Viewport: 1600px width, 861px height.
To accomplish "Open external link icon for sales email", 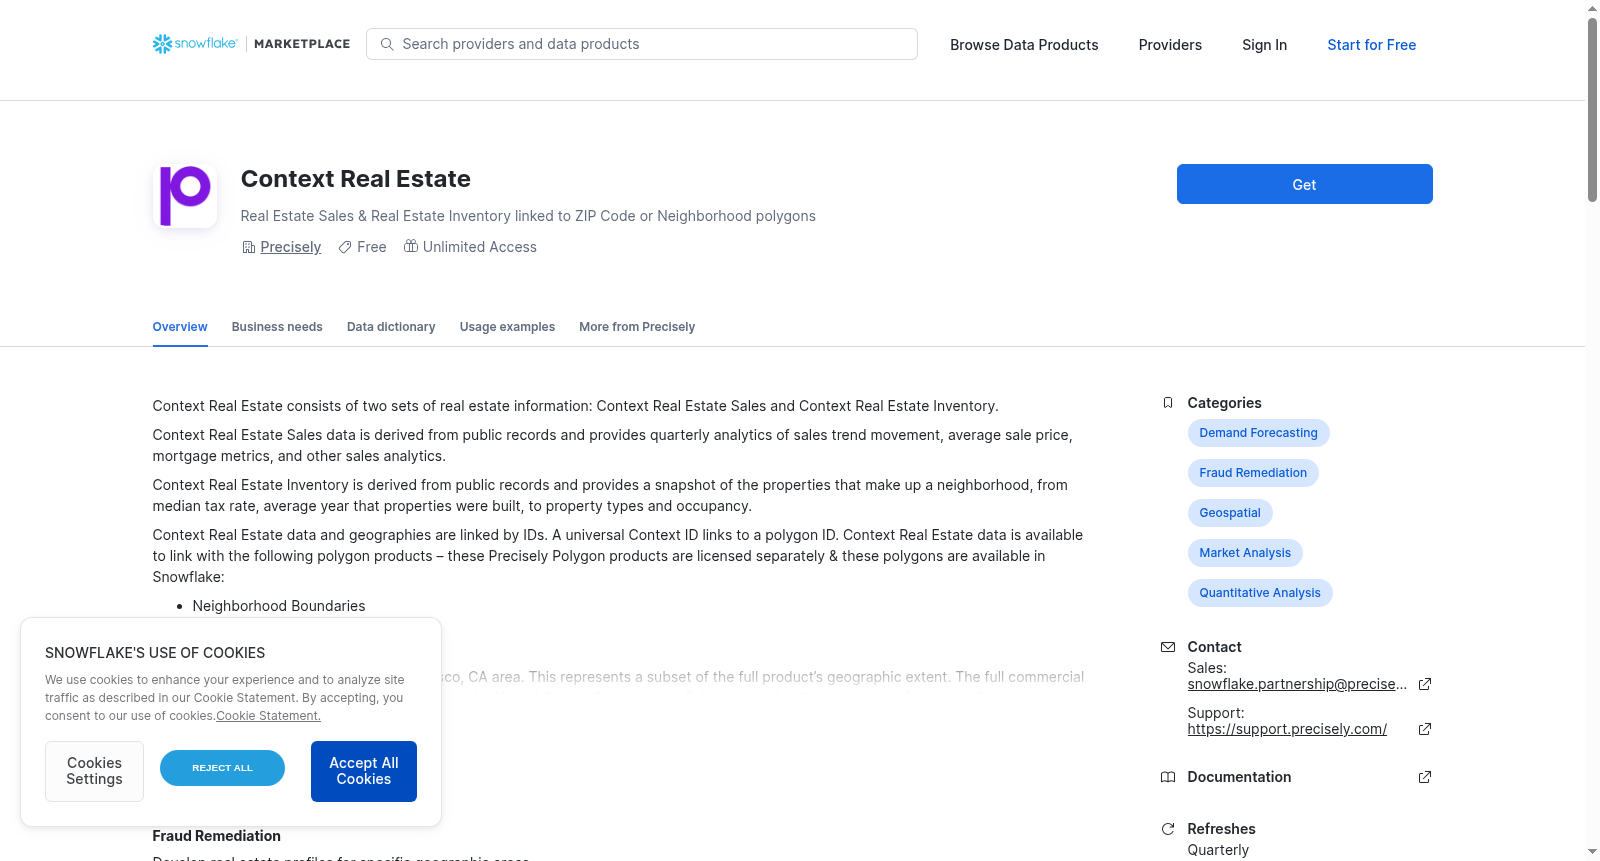I will [x=1425, y=684].
